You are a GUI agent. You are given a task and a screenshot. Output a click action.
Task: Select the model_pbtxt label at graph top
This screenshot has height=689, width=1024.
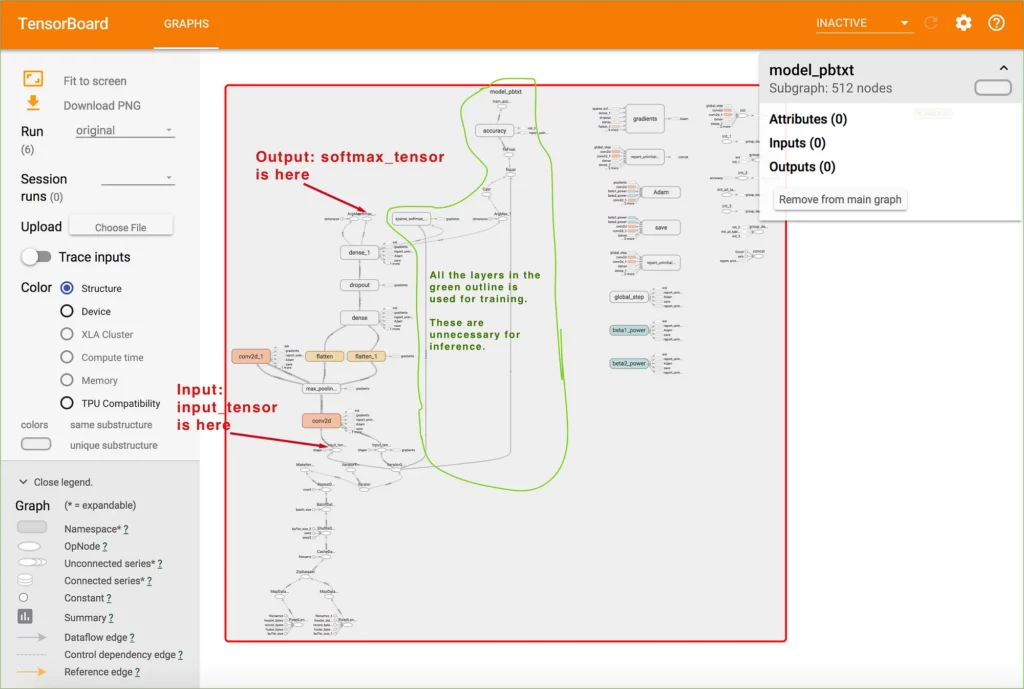pos(505,91)
